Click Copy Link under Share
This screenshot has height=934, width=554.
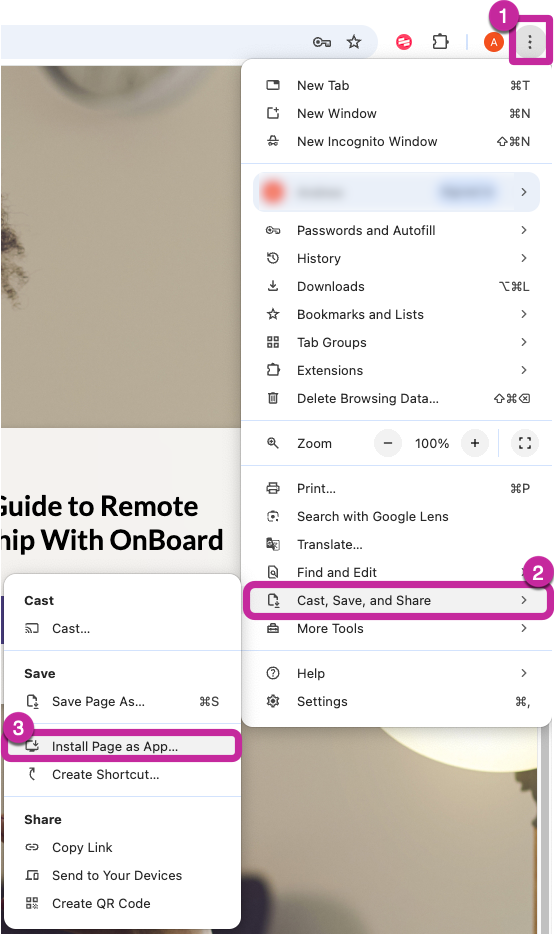pyautogui.click(x=121, y=848)
